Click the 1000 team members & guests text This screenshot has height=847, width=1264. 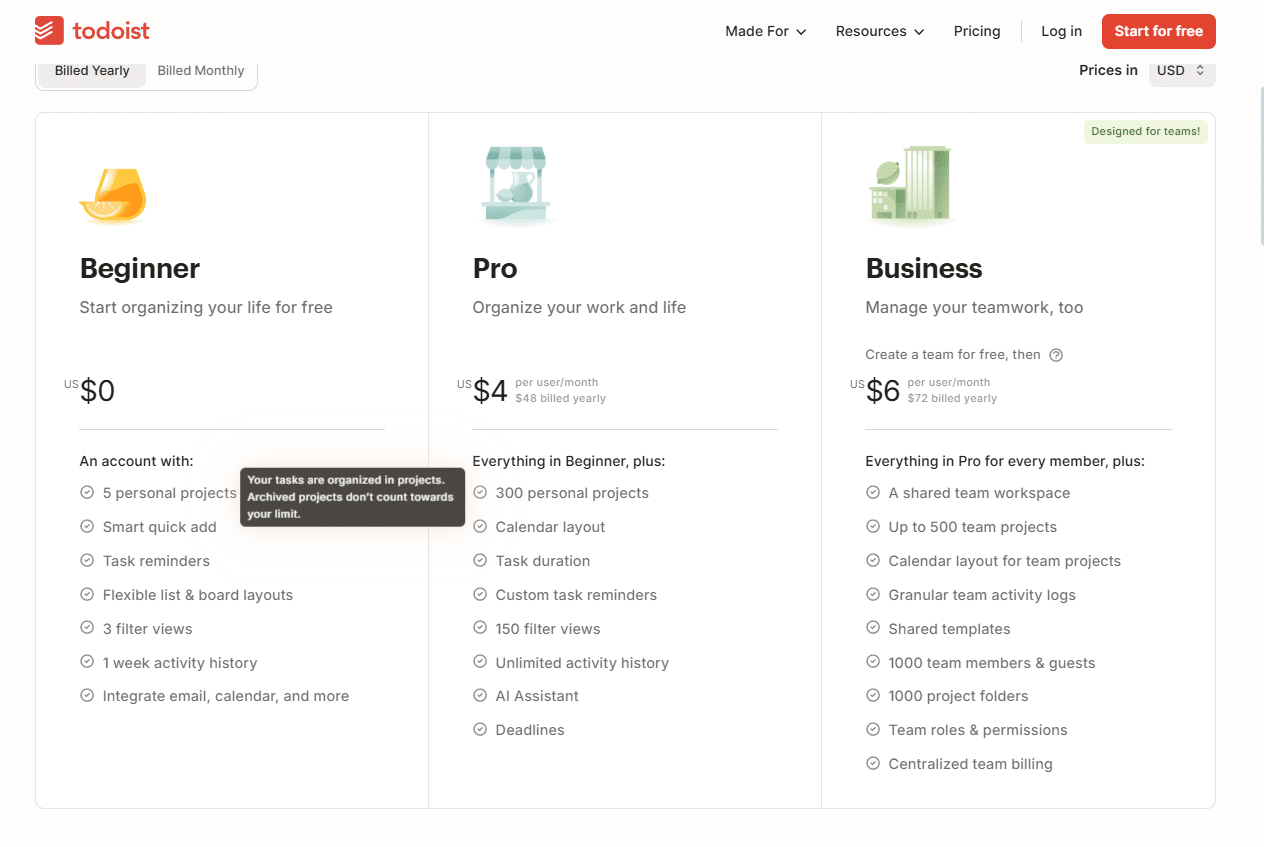coord(992,663)
